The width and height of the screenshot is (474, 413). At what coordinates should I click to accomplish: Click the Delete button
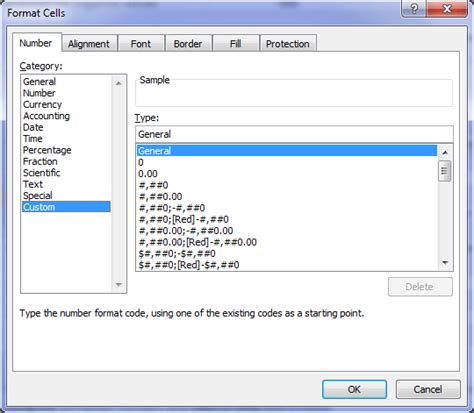420,287
